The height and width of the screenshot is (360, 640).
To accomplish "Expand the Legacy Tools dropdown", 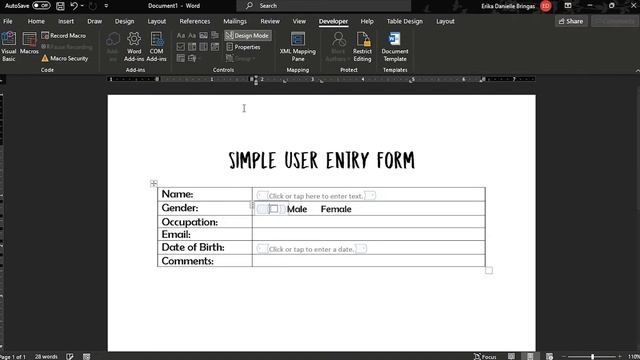I will [194, 58].
